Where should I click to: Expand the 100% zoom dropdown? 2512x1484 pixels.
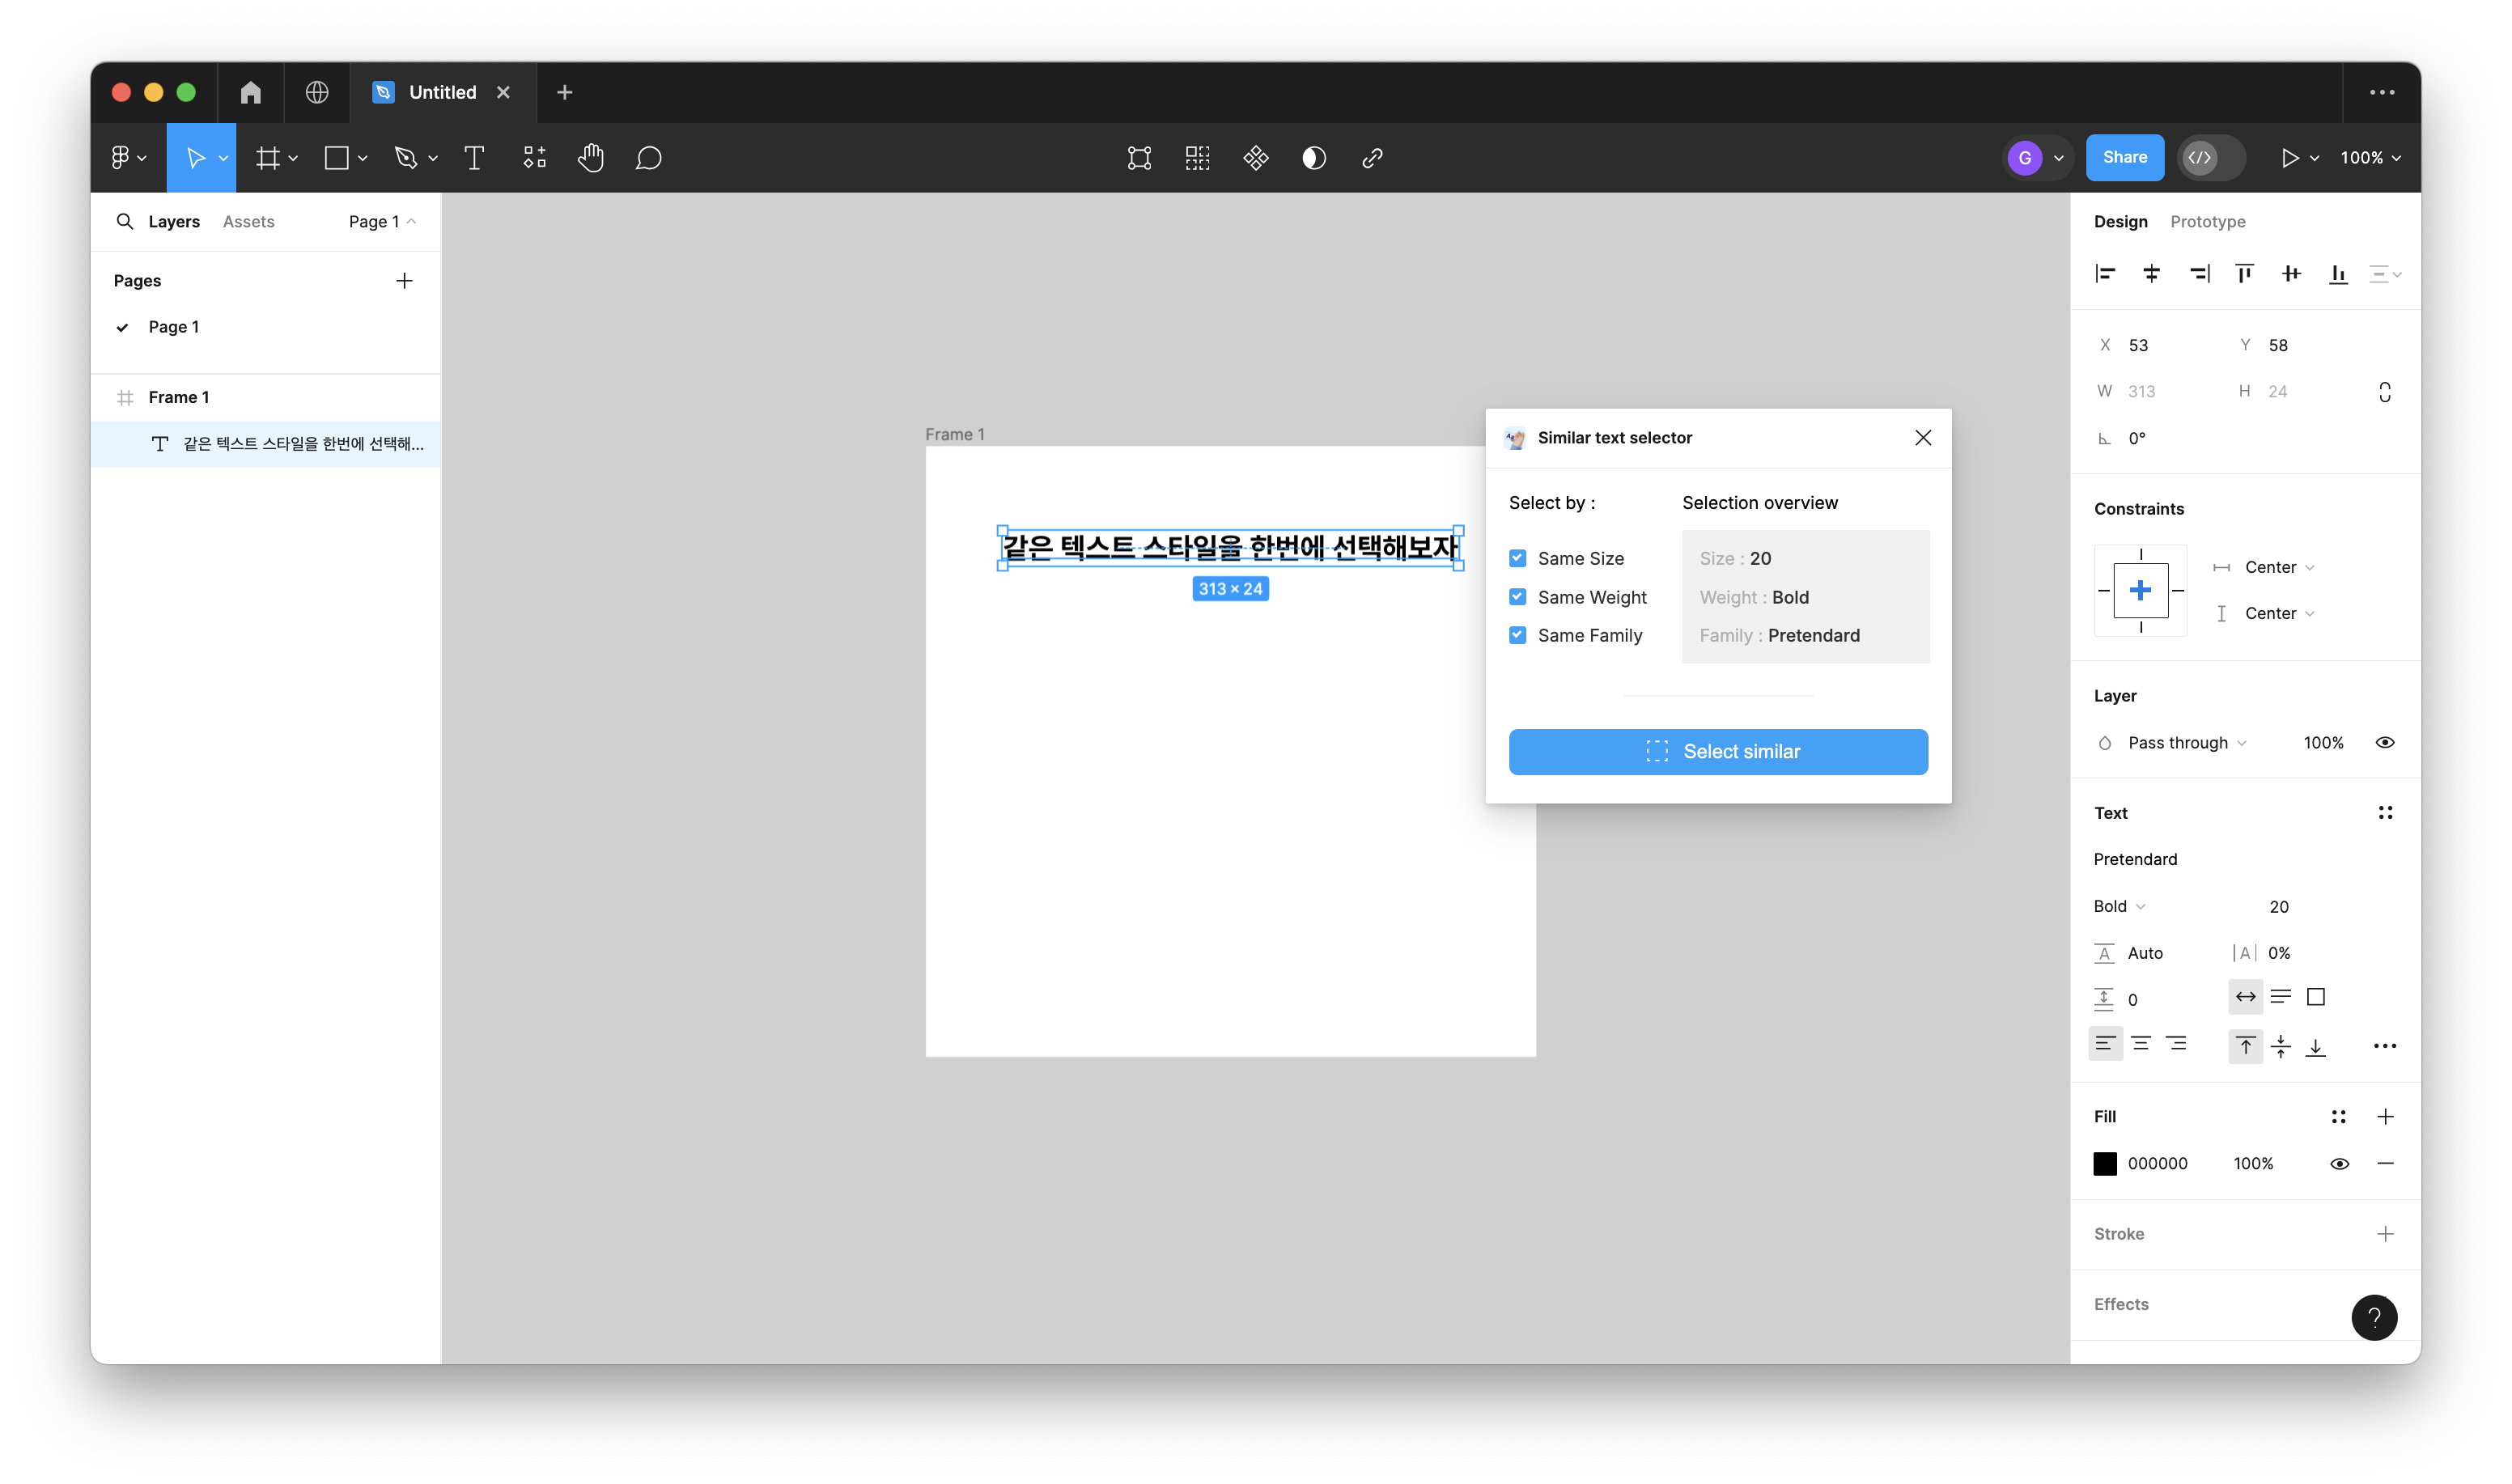point(2370,158)
